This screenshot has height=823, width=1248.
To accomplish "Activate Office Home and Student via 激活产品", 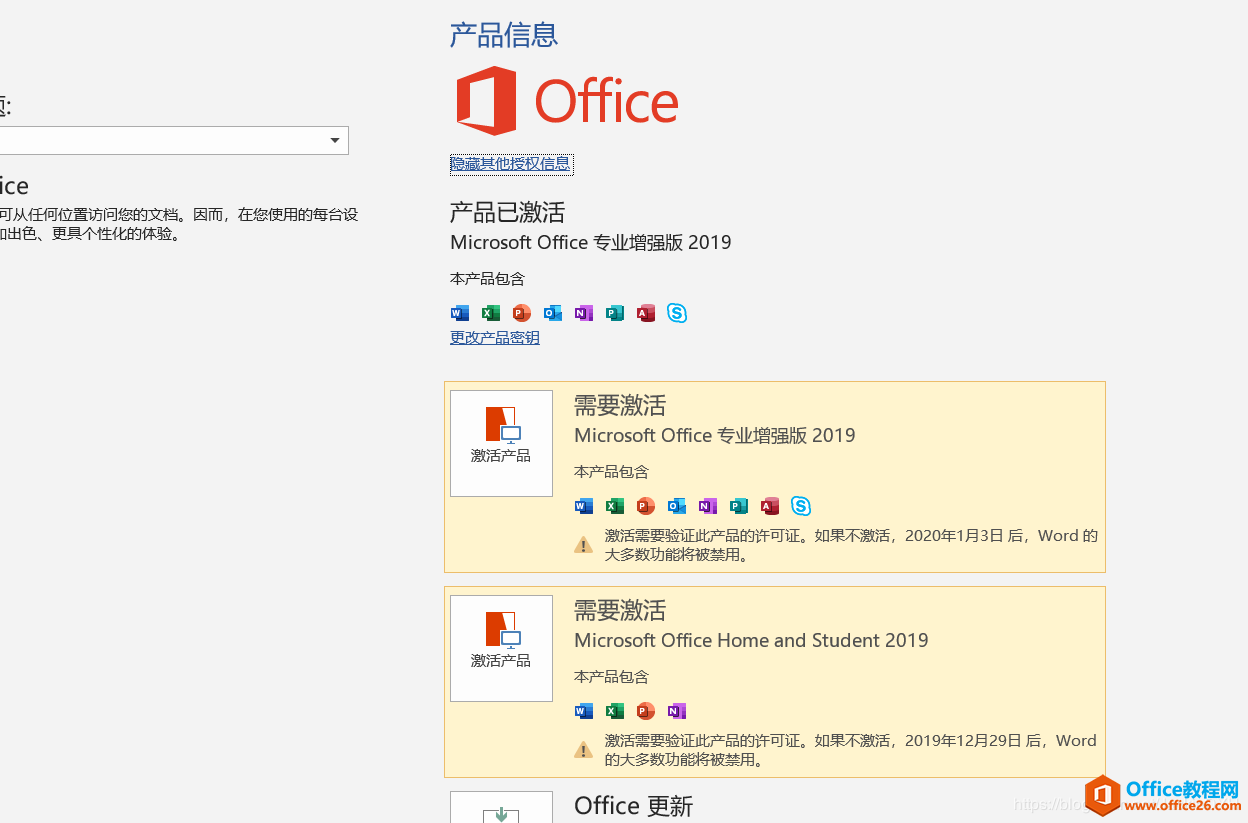I will pyautogui.click(x=501, y=648).
